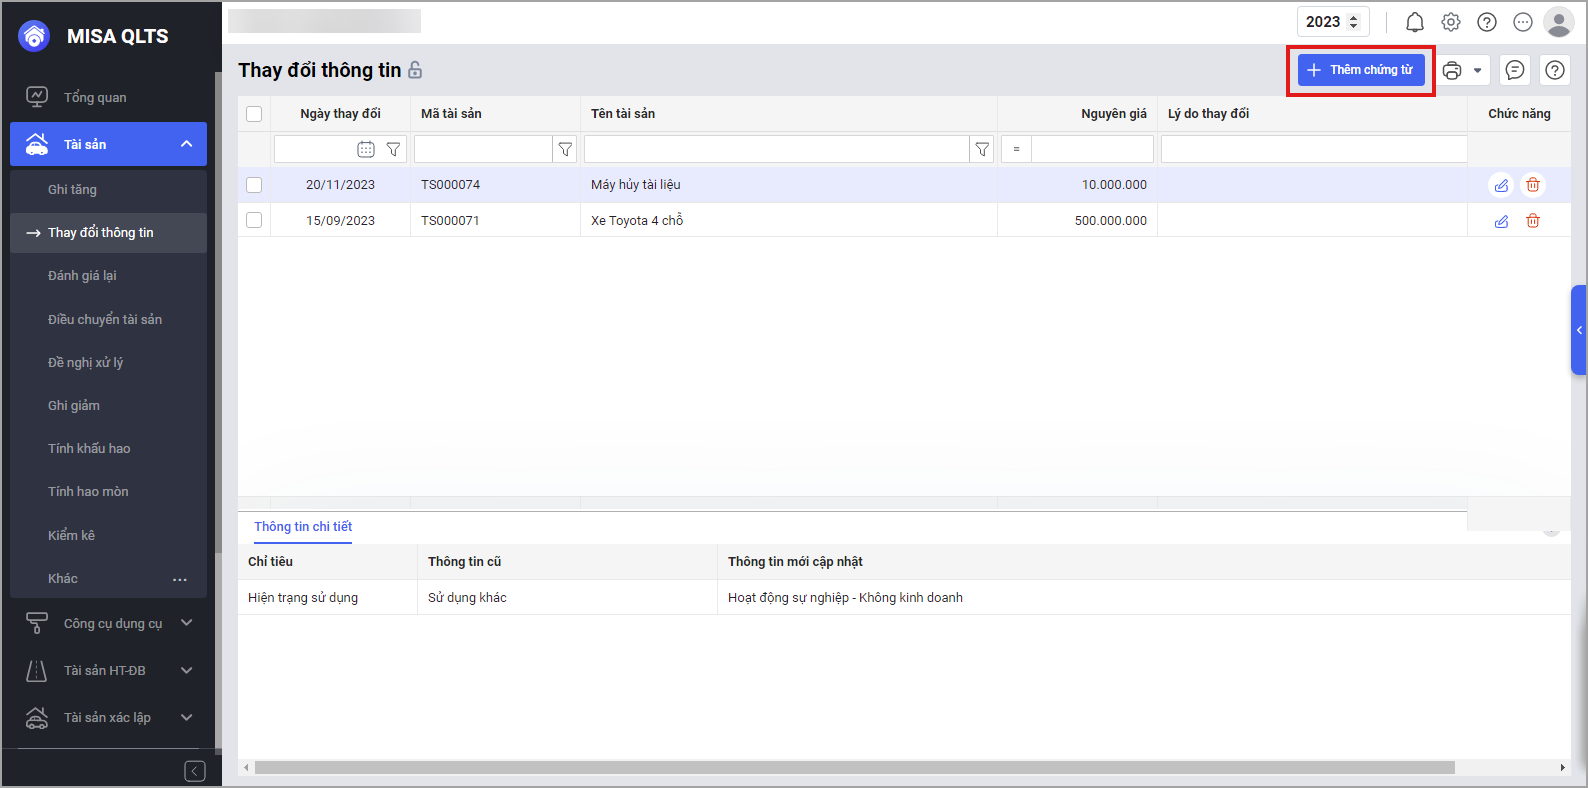Switch to Thông tin chi tiết tab
Image resolution: width=1588 pixels, height=788 pixels.
click(303, 527)
